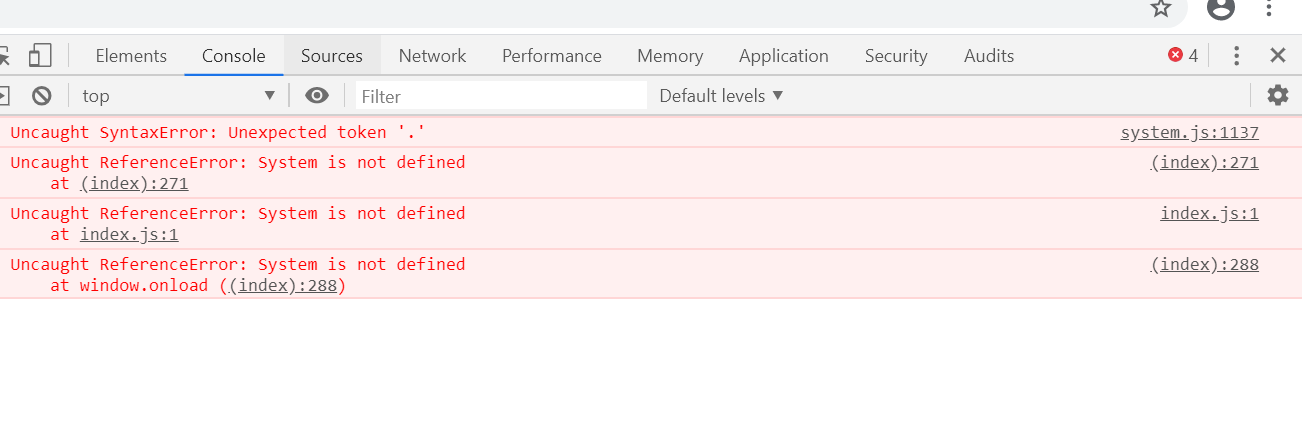Open the Chrome profile avatar menu

[1220, 8]
